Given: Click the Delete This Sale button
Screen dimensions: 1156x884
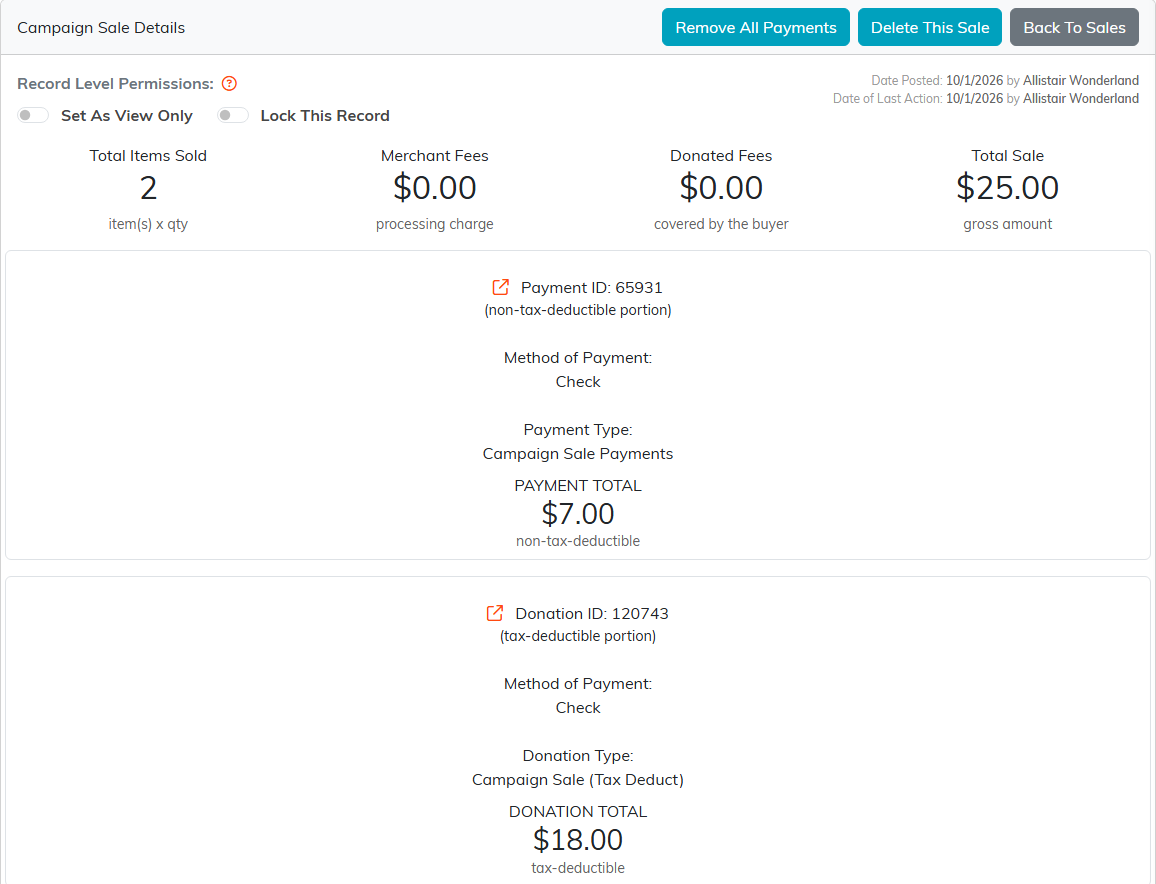Looking at the screenshot, I should [930, 27].
